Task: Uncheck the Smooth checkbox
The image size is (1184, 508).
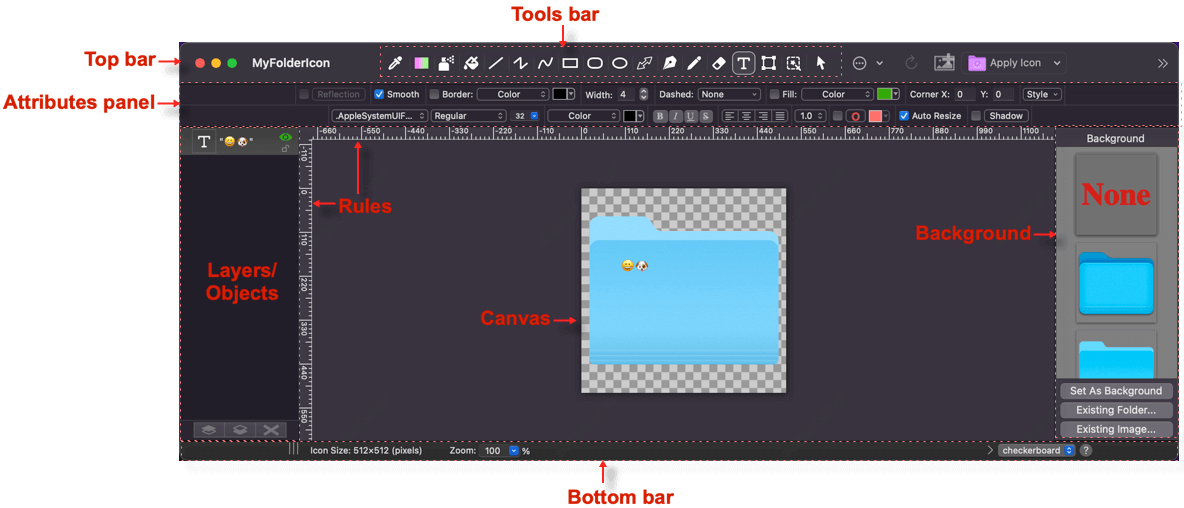Action: pos(379,94)
